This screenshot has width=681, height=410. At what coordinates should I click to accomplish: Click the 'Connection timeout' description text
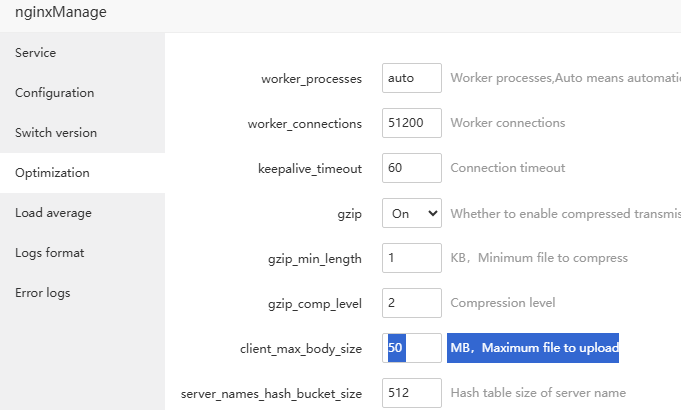508,168
